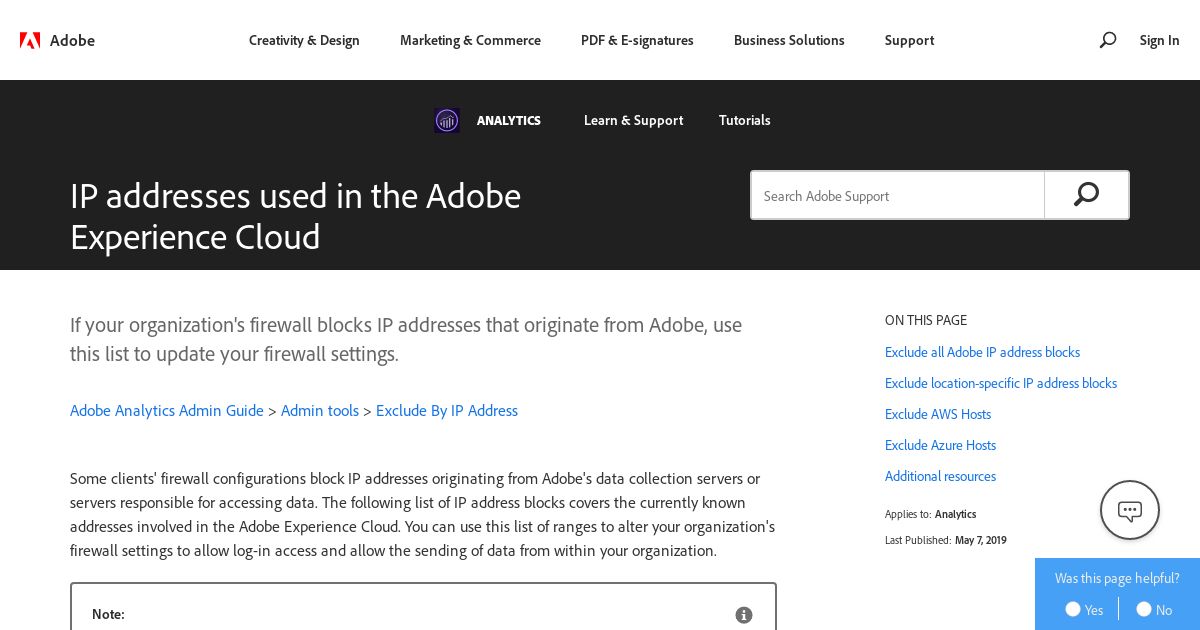Click the Note: label
The width and height of the screenshot is (1200, 630).
(x=108, y=614)
